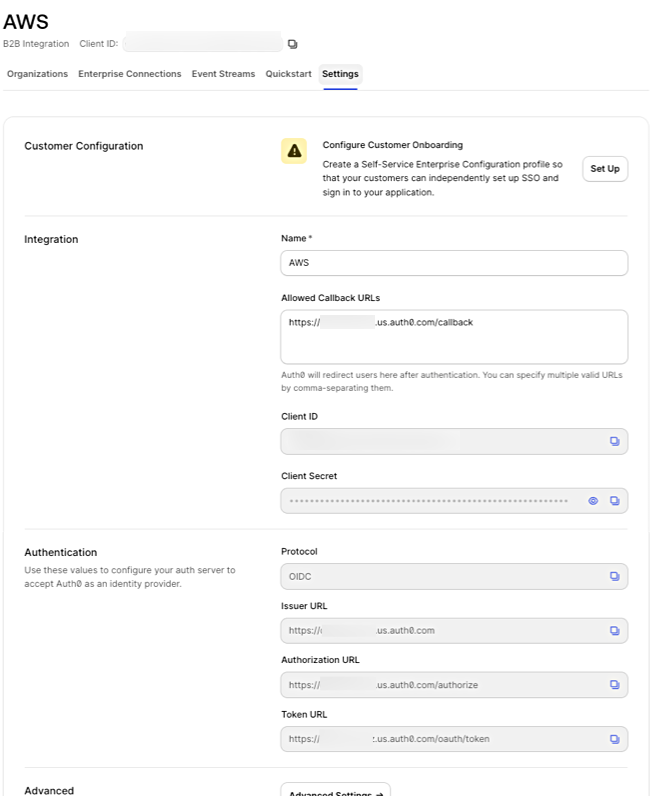Click into Allowed Callback URLs box
This screenshot has width=650, height=796.
click(454, 337)
